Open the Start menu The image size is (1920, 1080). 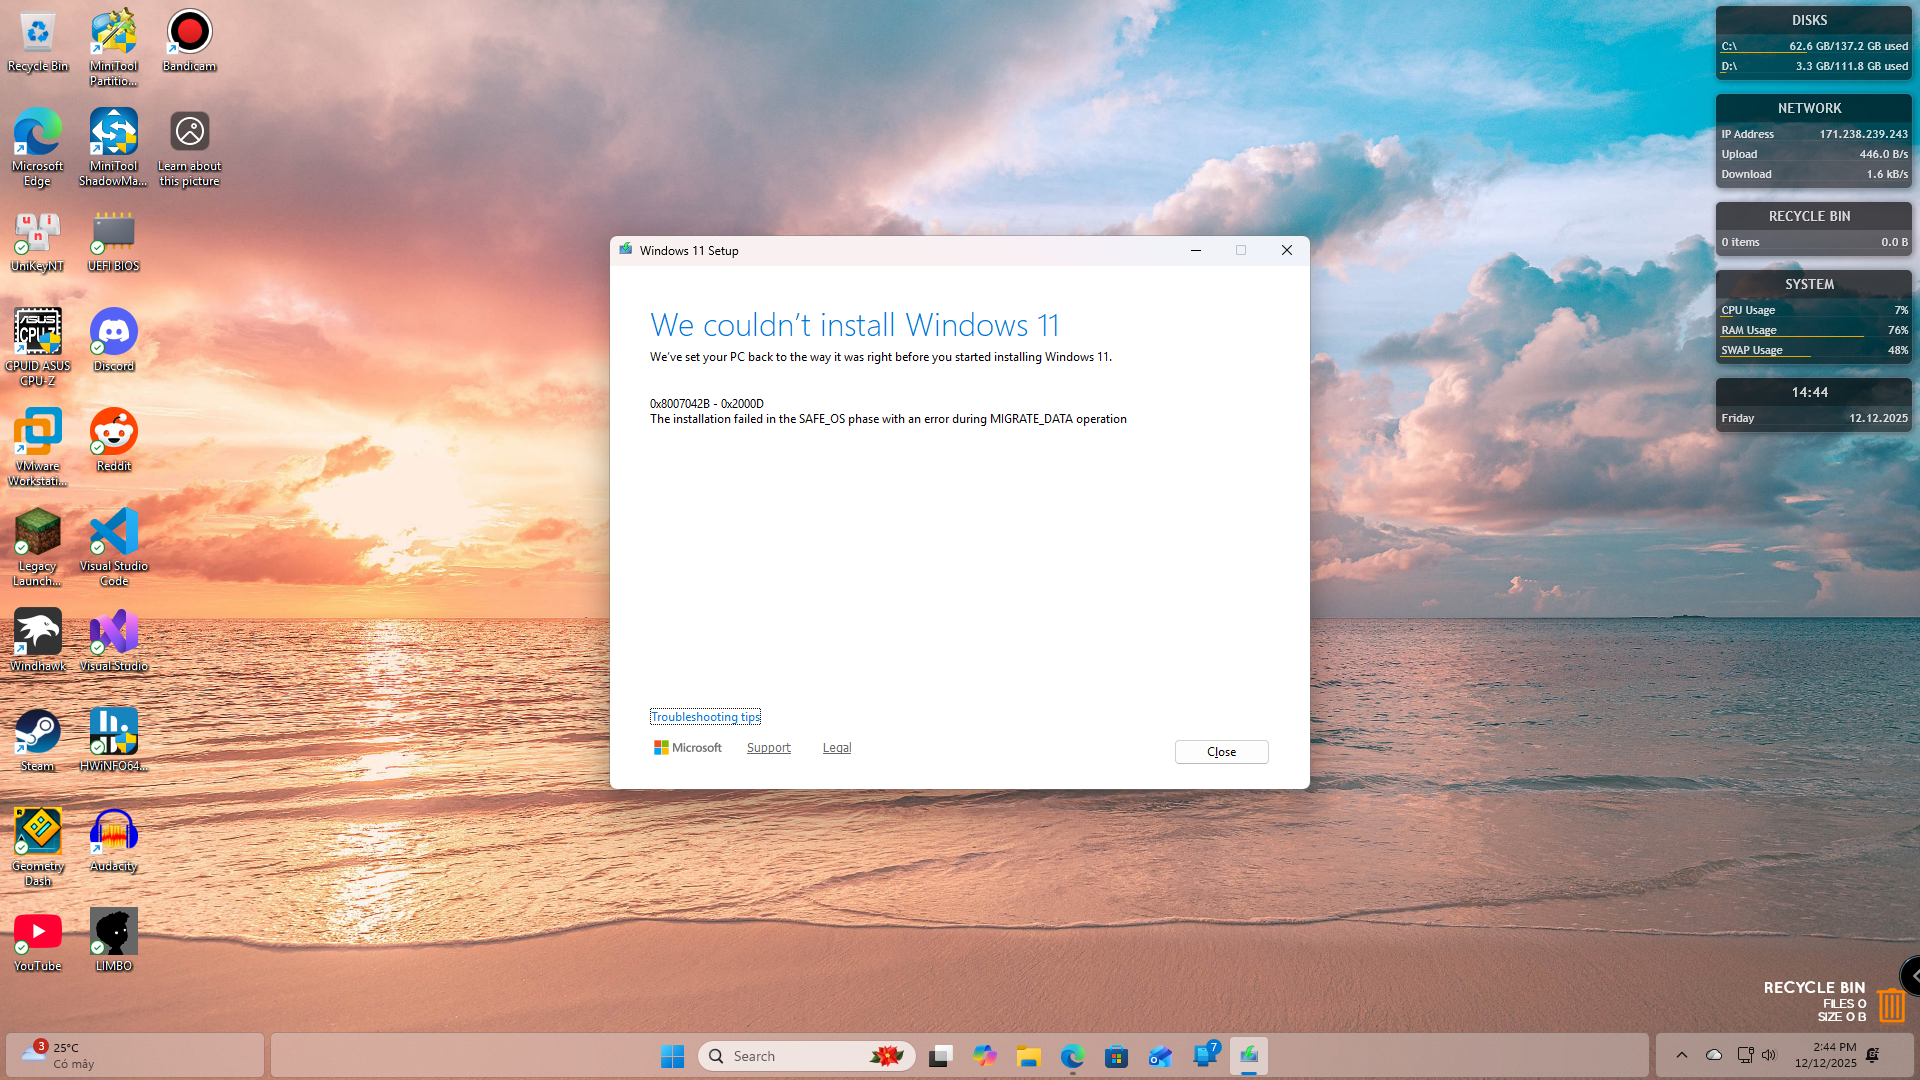pos(672,1055)
